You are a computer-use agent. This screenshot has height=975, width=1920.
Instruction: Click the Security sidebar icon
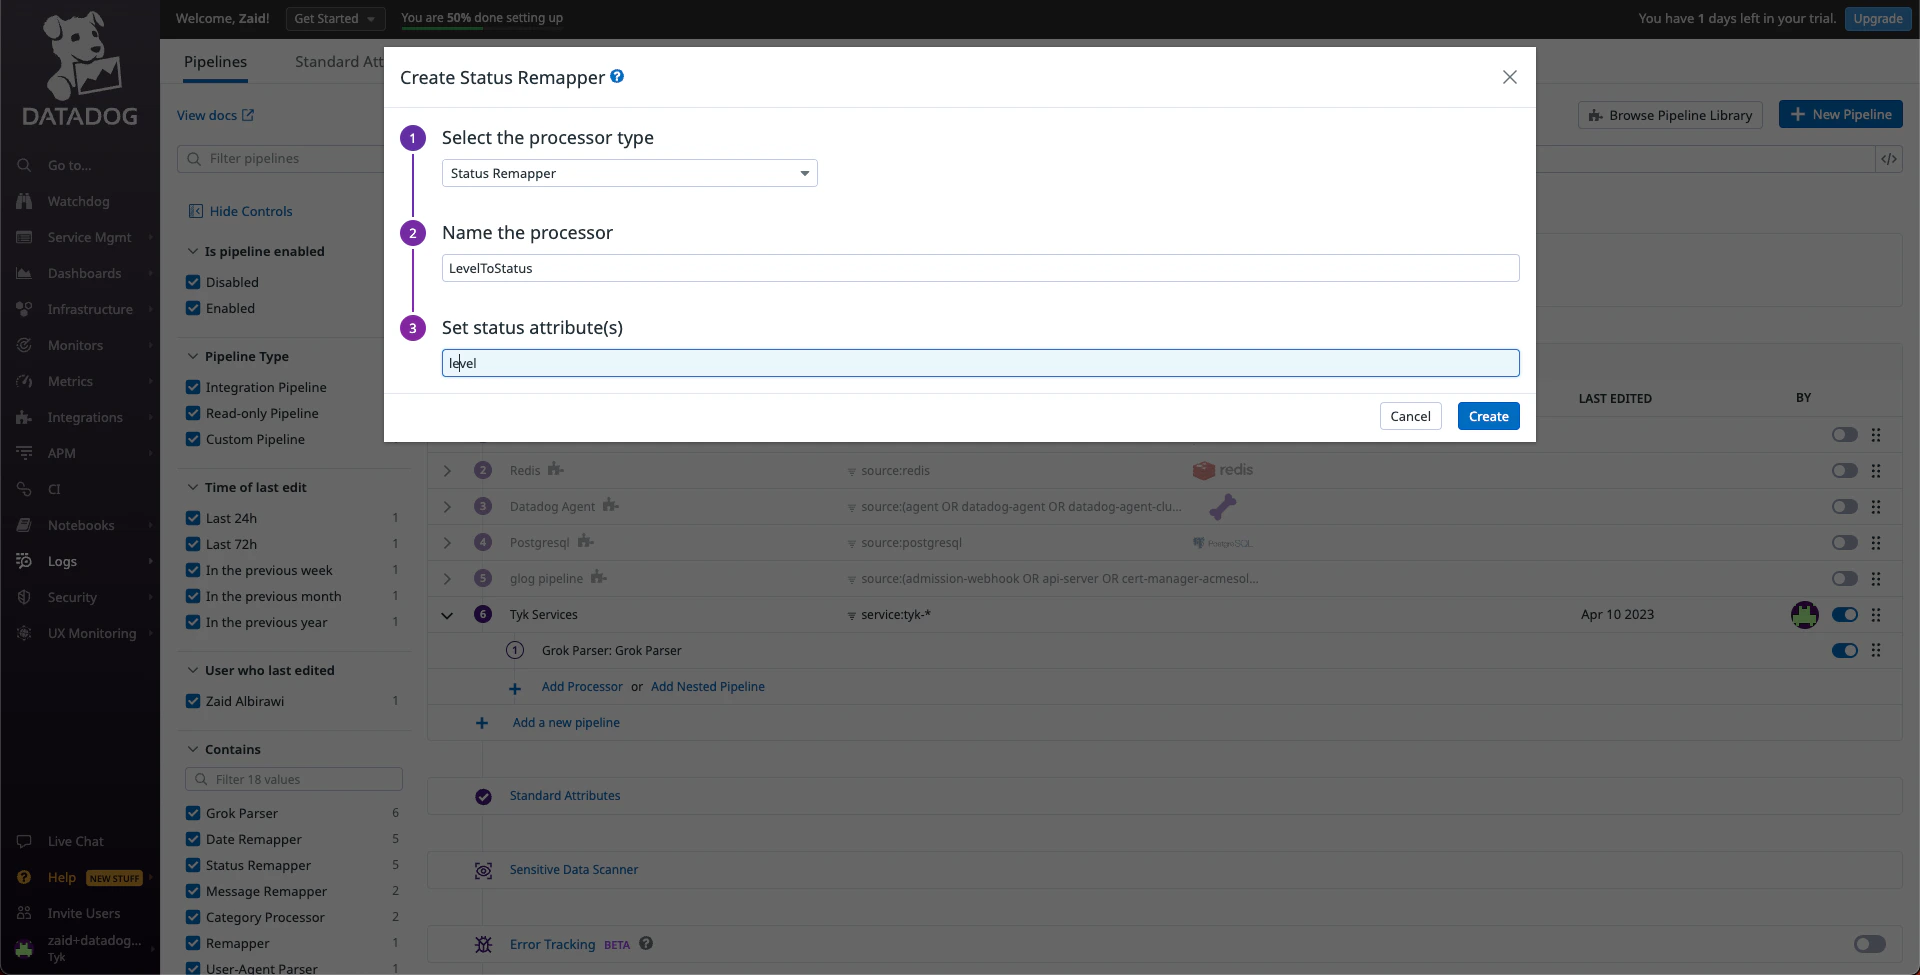point(24,597)
